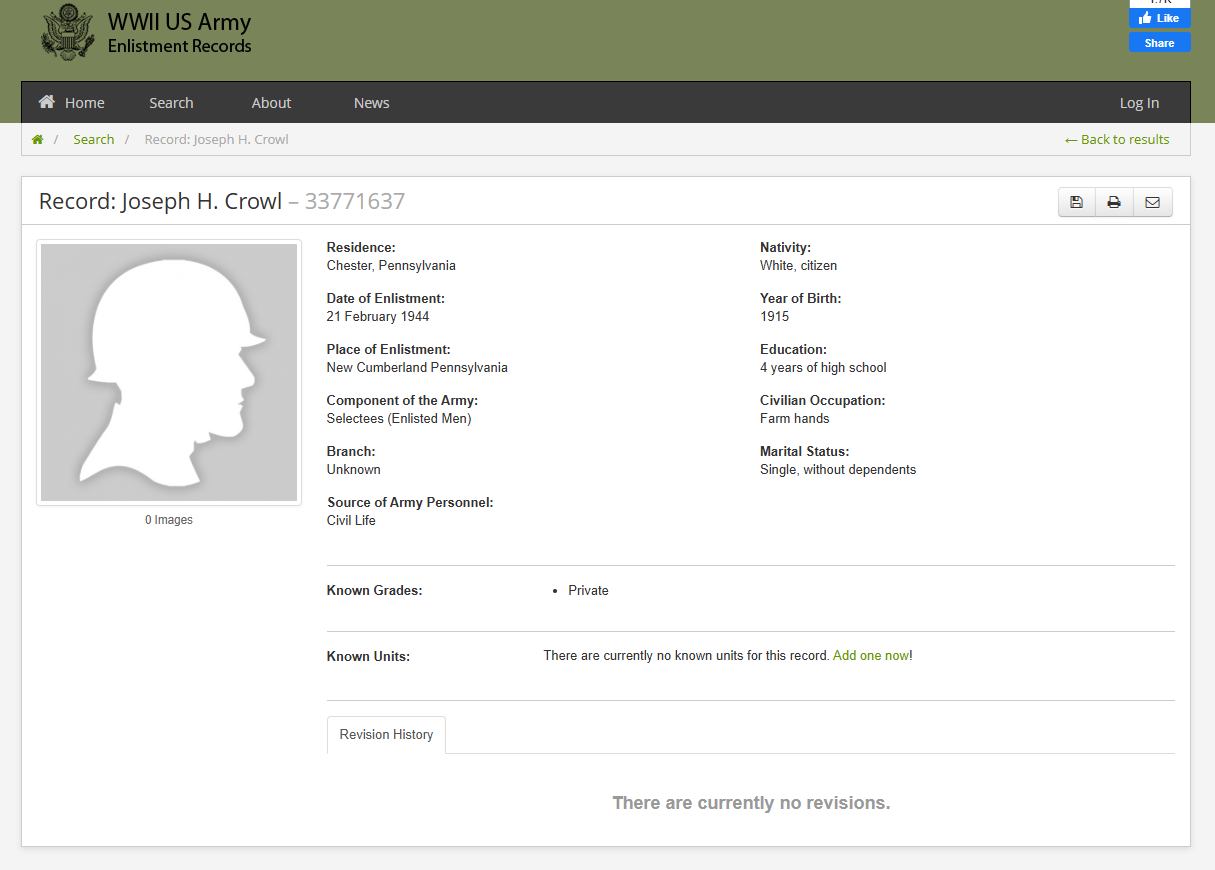Click the Facebook Share button
The image size is (1215, 870).
coord(1160,43)
